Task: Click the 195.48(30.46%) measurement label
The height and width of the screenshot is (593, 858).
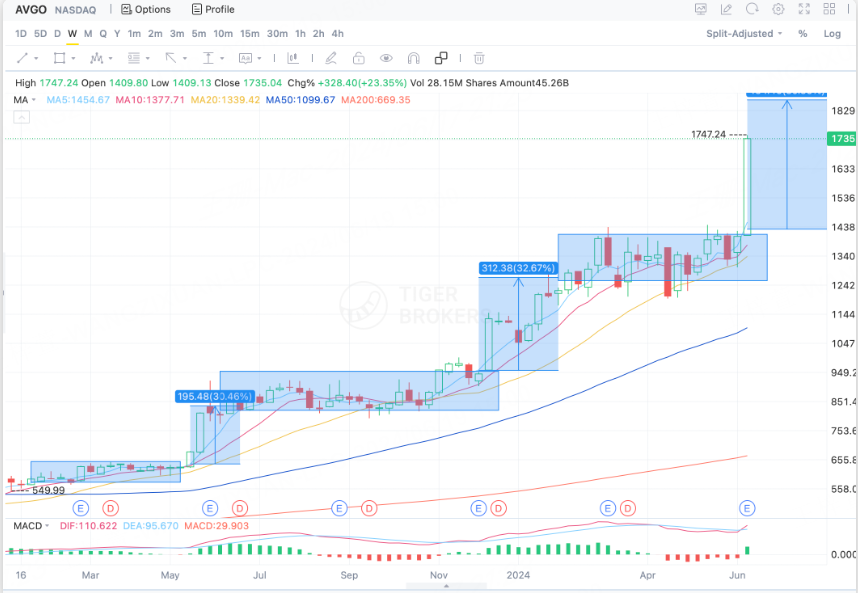Action: click(215, 396)
